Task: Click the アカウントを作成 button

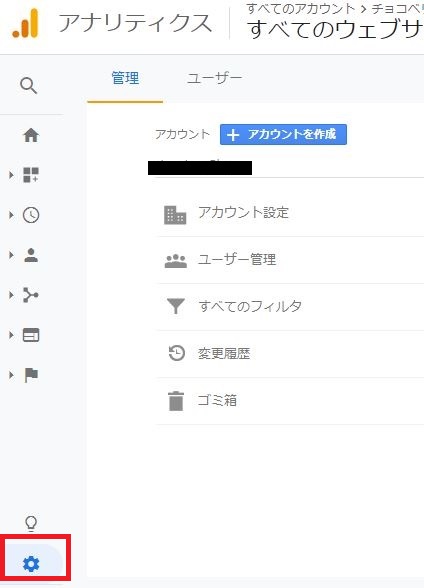Action: [283, 135]
